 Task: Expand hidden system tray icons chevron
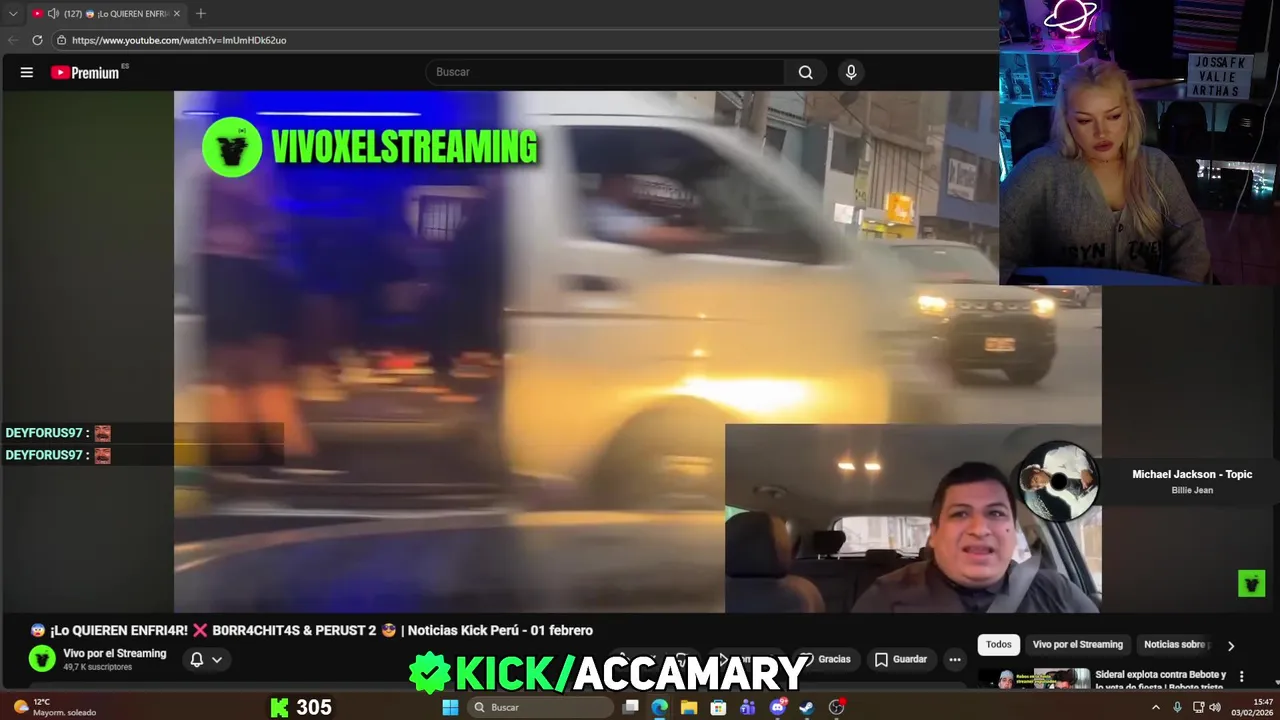coord(1156,707)
